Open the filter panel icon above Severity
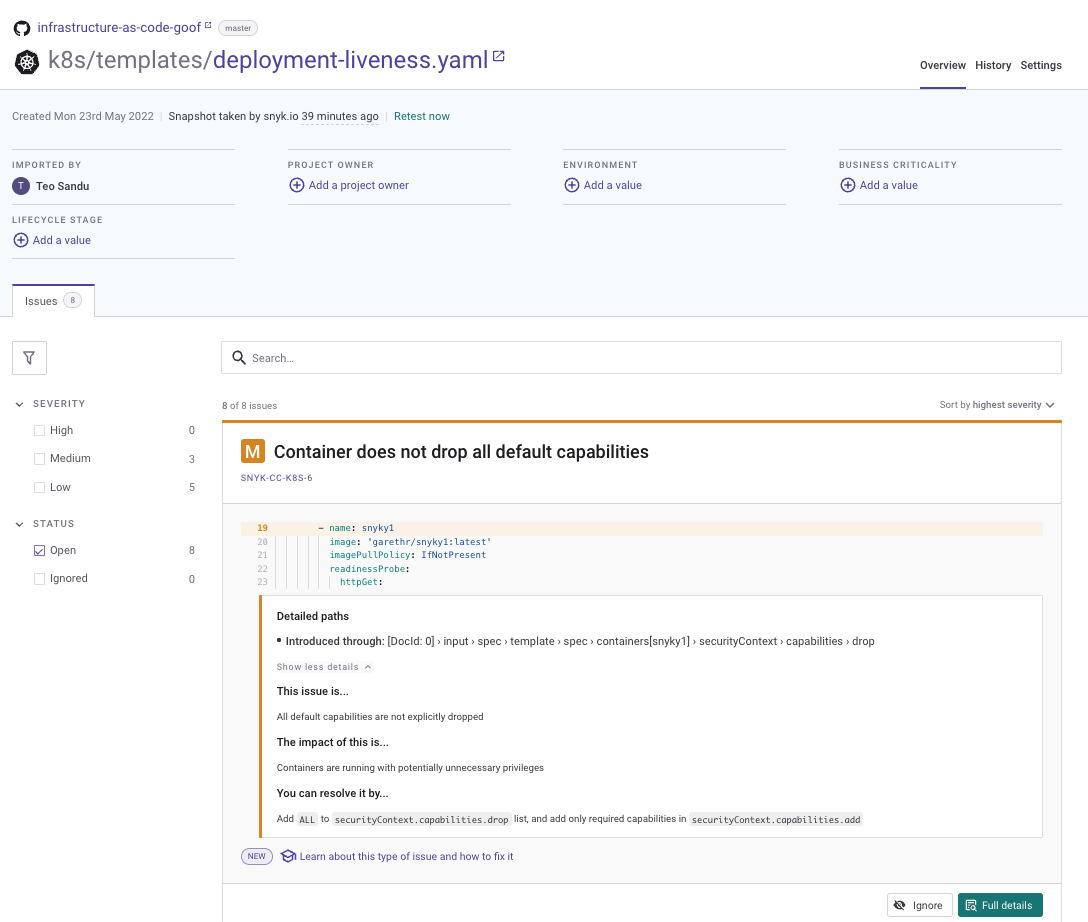 tap(29, 357)
